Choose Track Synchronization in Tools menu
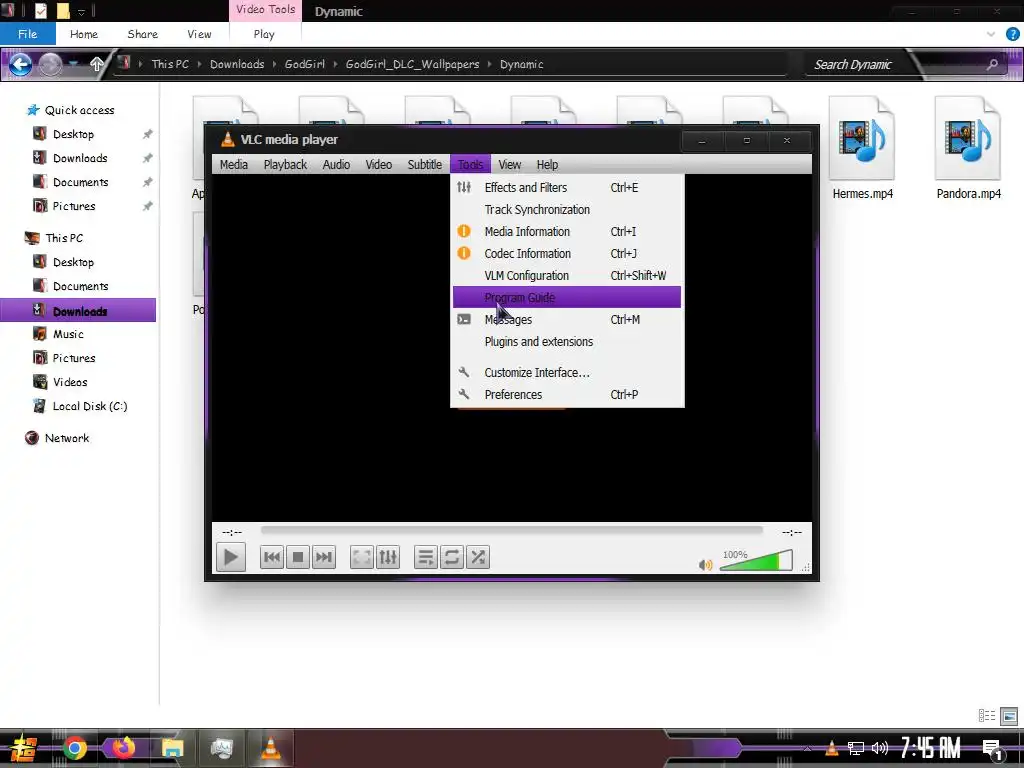 coord(567,210)
